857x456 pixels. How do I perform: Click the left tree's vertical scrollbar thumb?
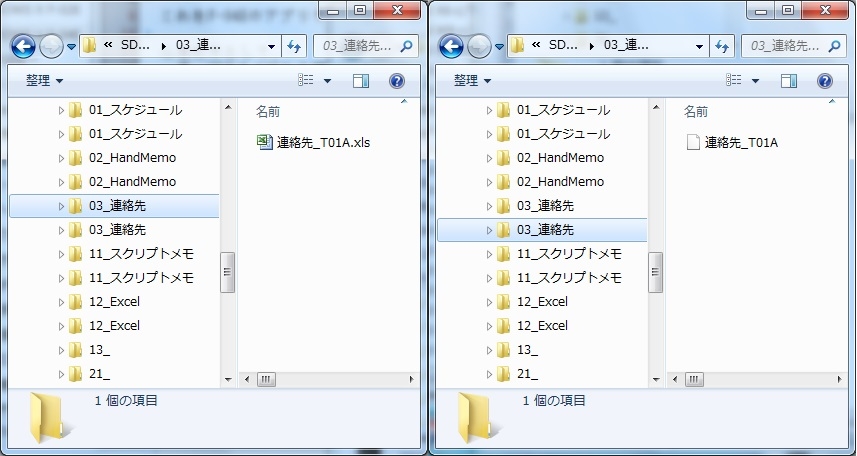[228, 272]
